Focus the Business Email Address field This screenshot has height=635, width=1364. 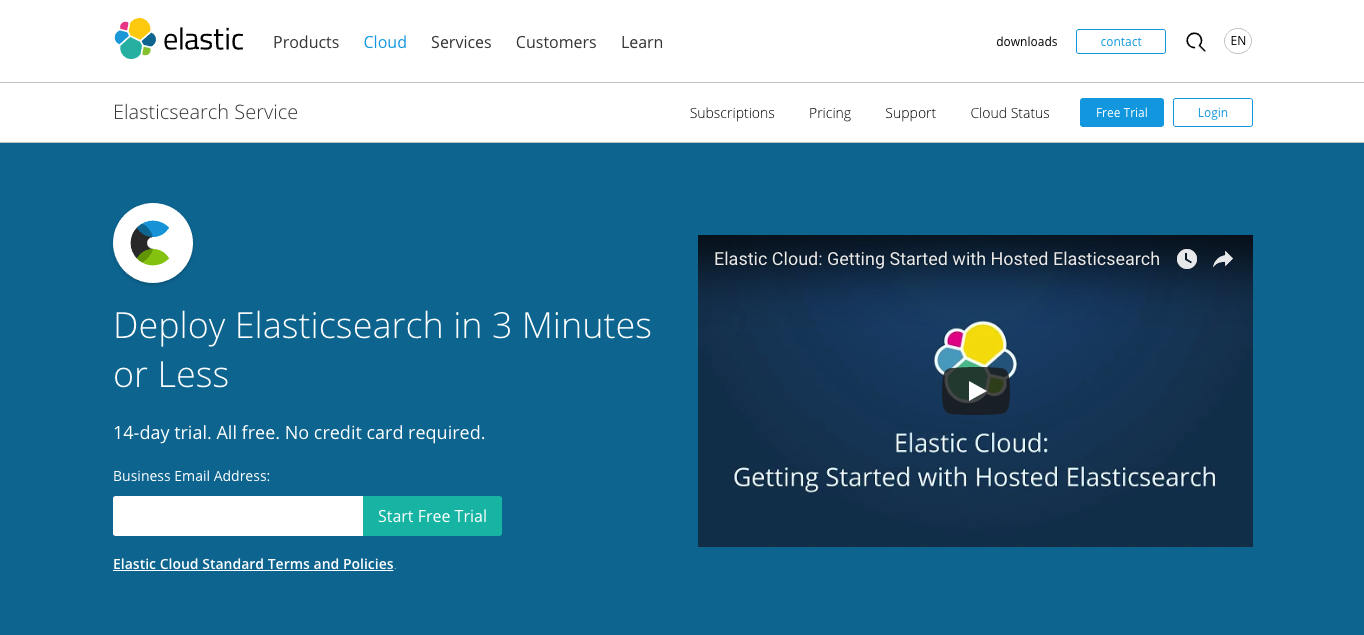coord(238,516)
